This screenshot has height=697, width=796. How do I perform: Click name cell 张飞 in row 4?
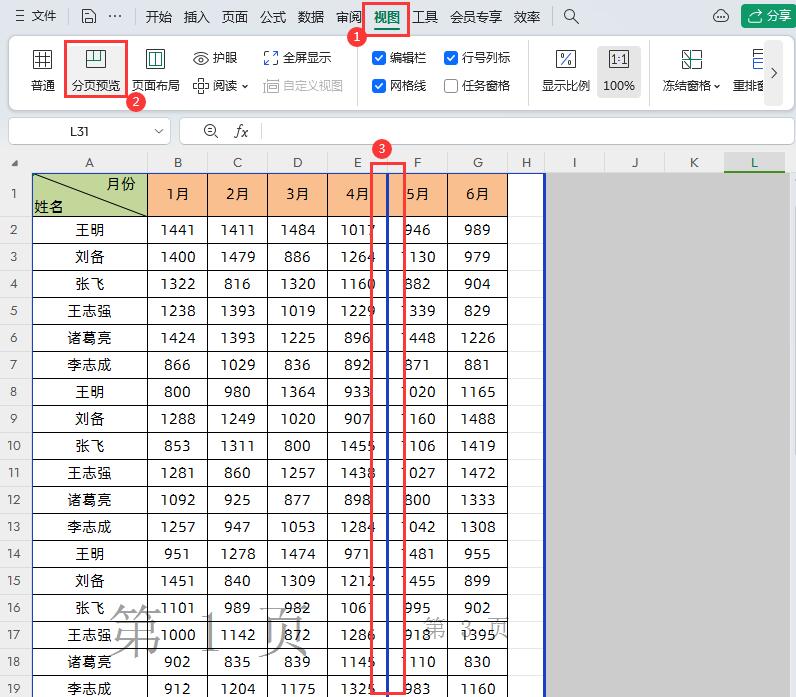click(90, 284)
